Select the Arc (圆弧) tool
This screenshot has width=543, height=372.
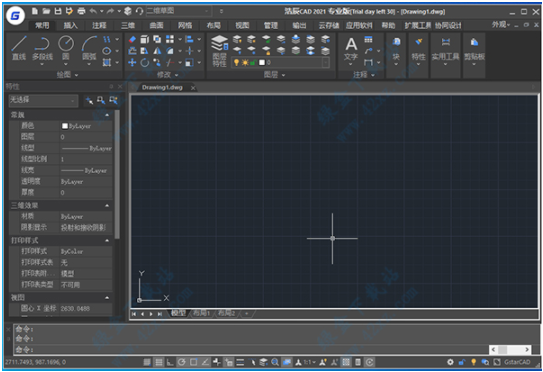coord(89,49)
